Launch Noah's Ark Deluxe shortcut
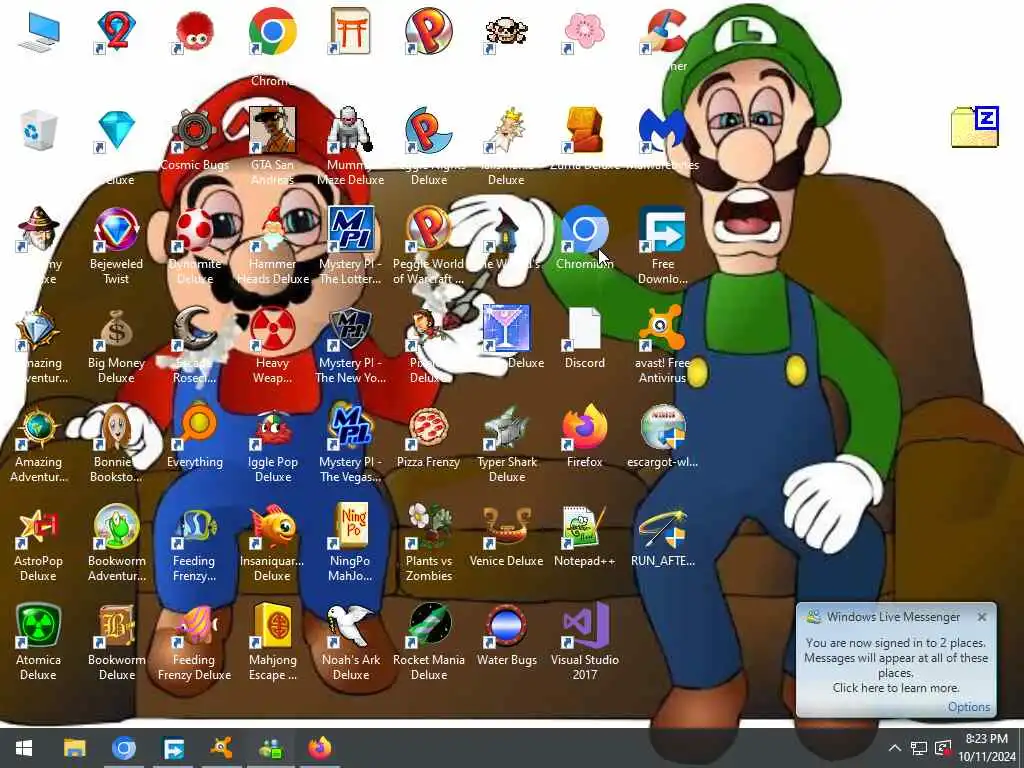 [350, 626]
